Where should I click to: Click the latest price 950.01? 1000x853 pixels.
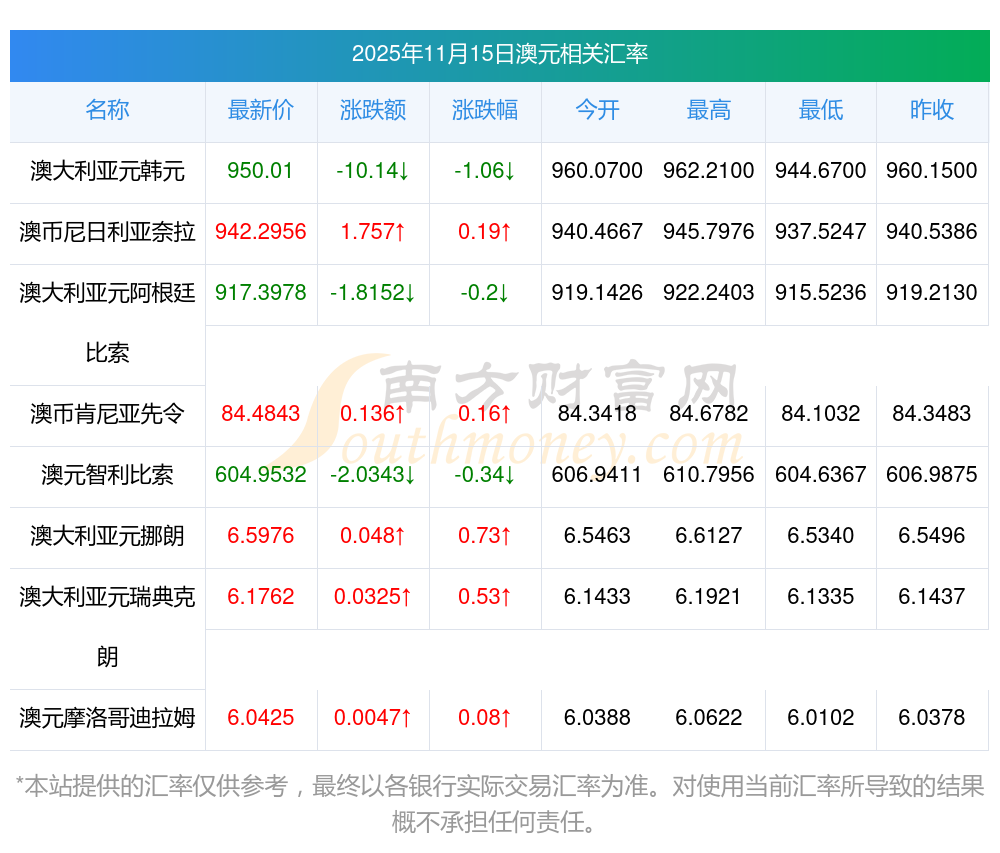pos(260,171)
